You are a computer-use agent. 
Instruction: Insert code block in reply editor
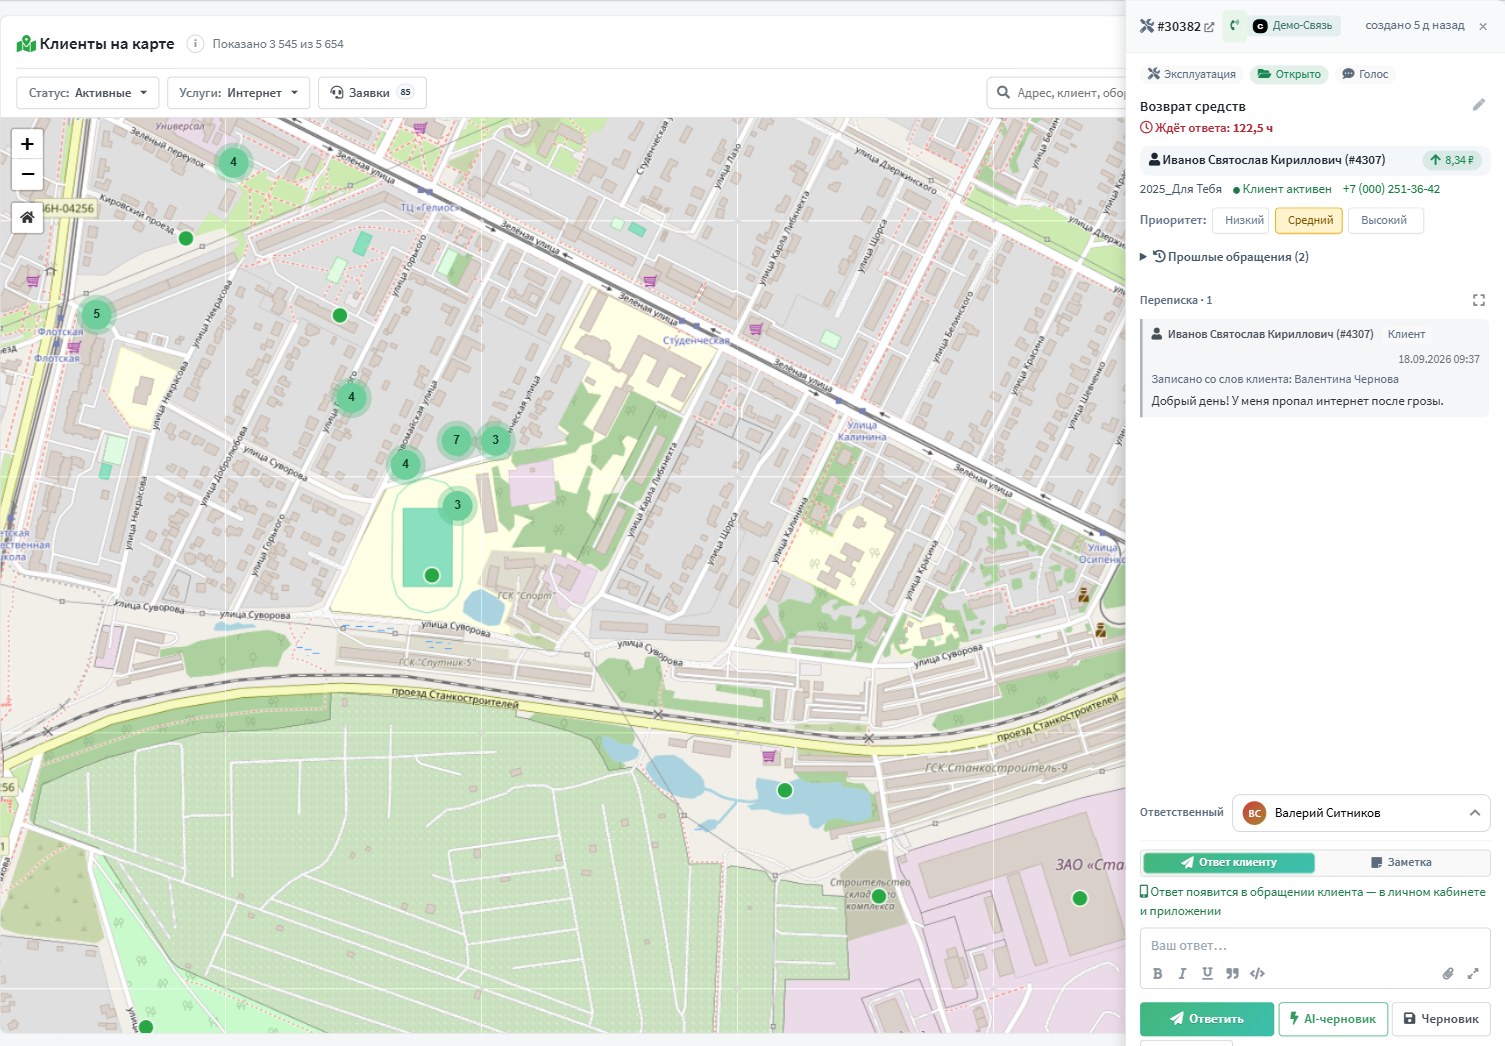[1257, 973]
